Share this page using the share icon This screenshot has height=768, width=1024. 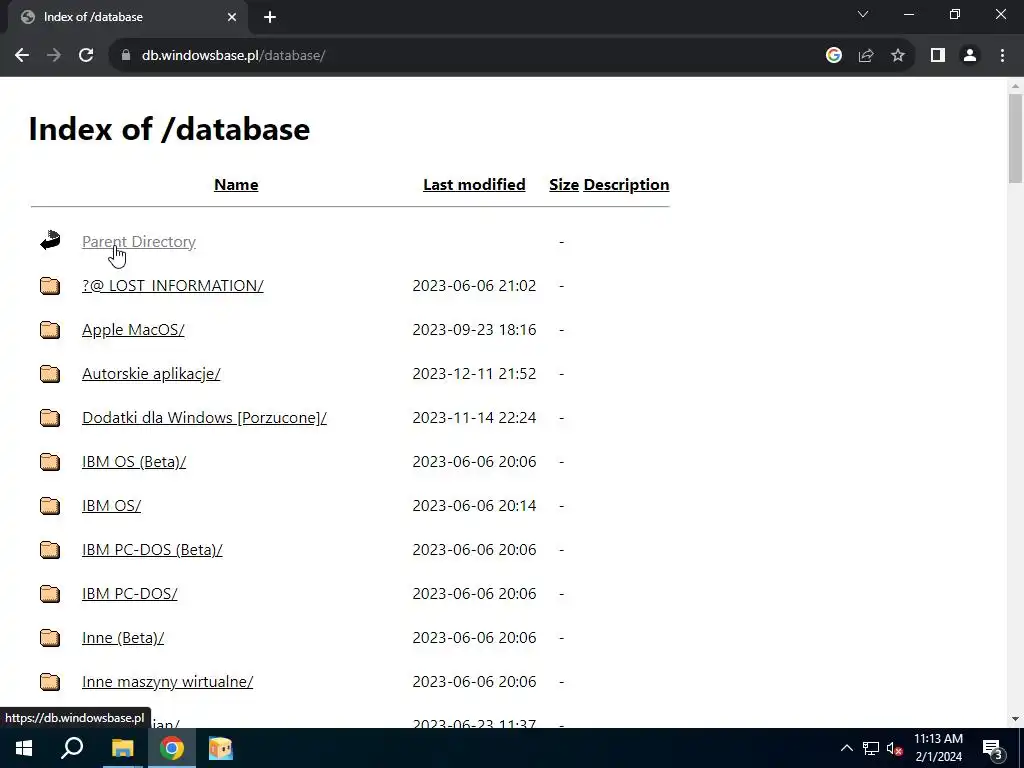[x=866, y=56]
